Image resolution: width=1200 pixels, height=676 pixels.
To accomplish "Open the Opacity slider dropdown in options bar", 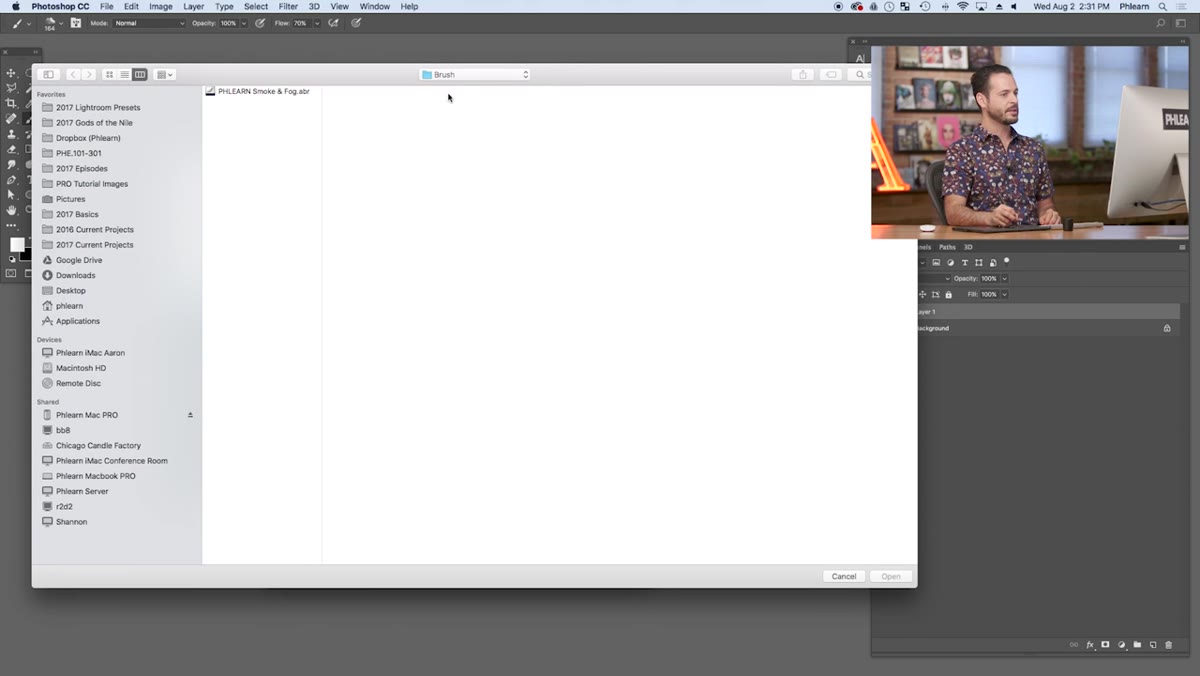I will tap(244, 23).
